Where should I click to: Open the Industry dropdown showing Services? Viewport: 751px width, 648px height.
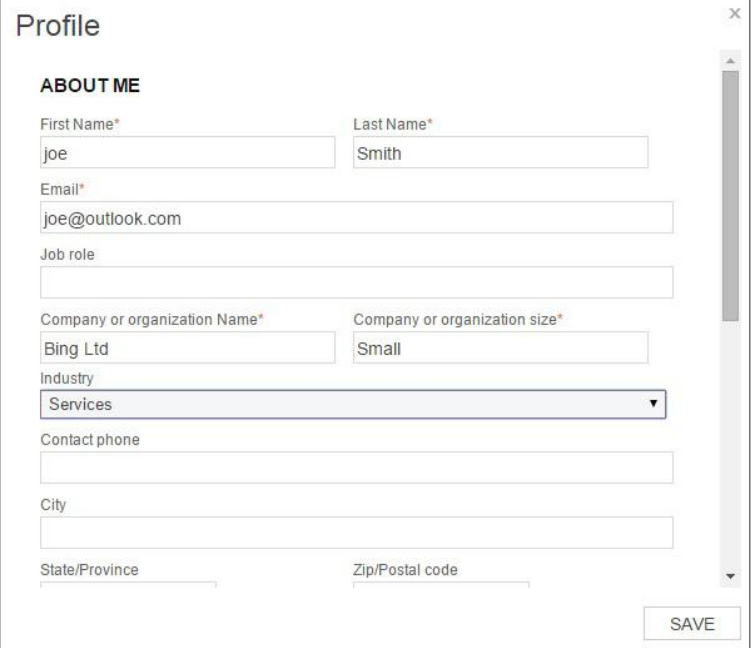point(353,404)
